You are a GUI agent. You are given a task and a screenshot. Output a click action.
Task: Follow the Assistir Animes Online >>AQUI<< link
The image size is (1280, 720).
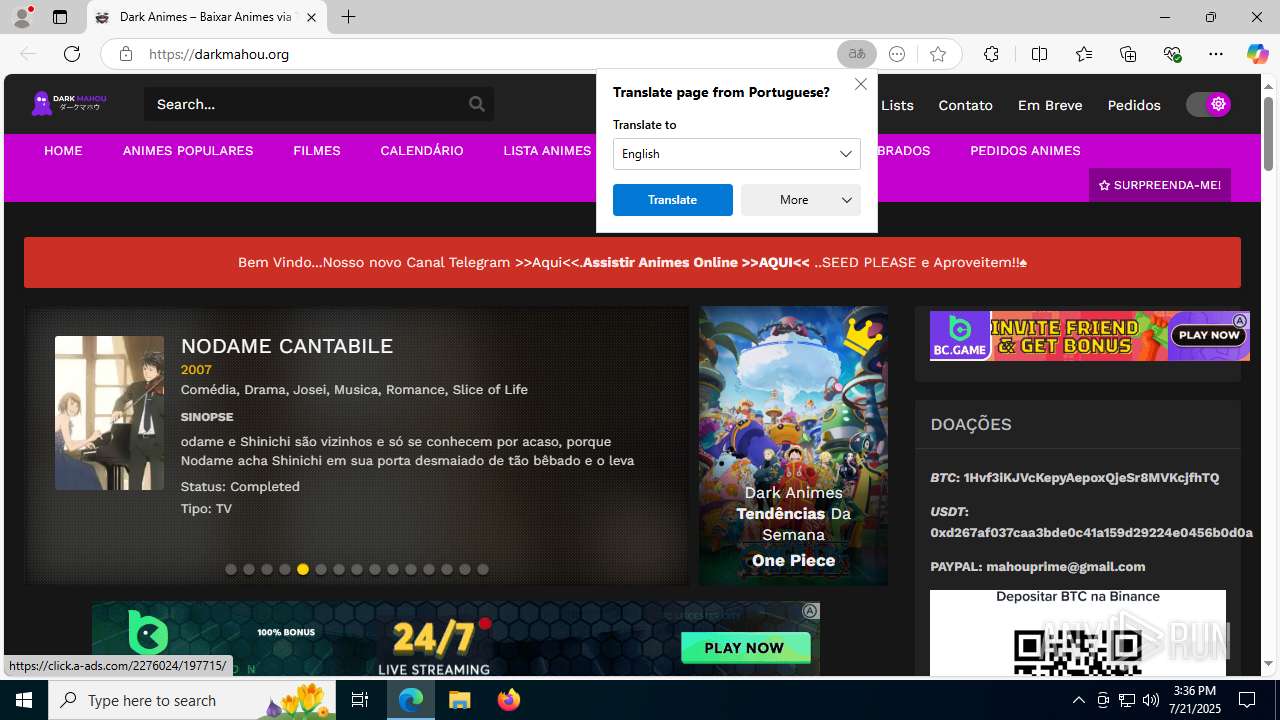[696, 262]
